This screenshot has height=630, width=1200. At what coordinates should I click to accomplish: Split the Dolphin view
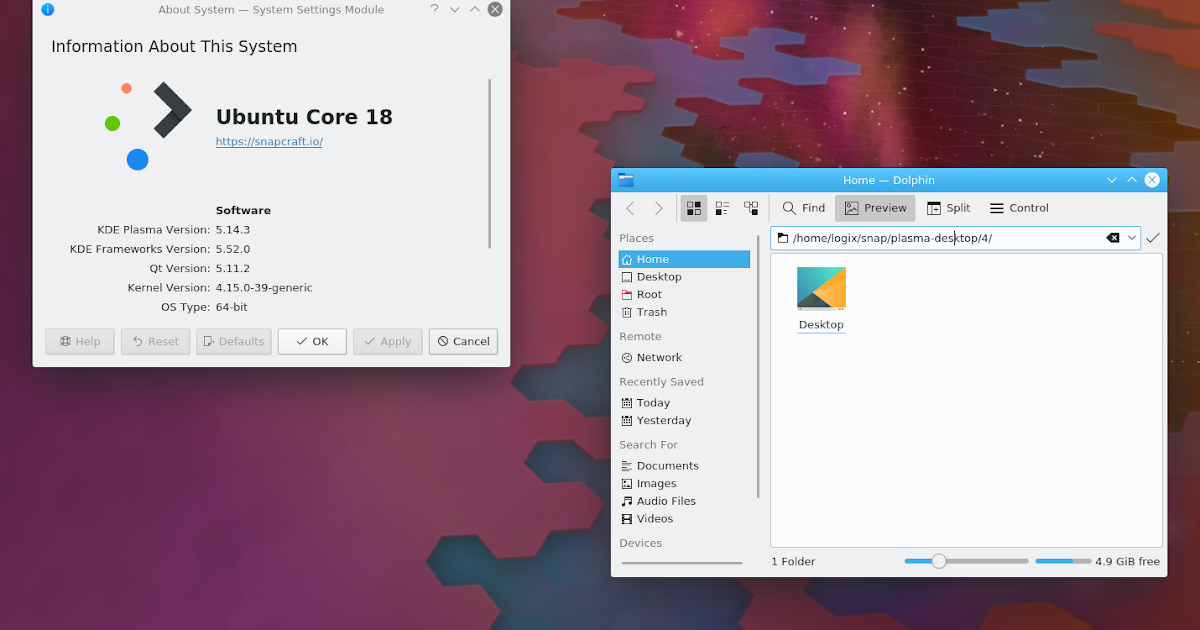(x=948, y=208)
